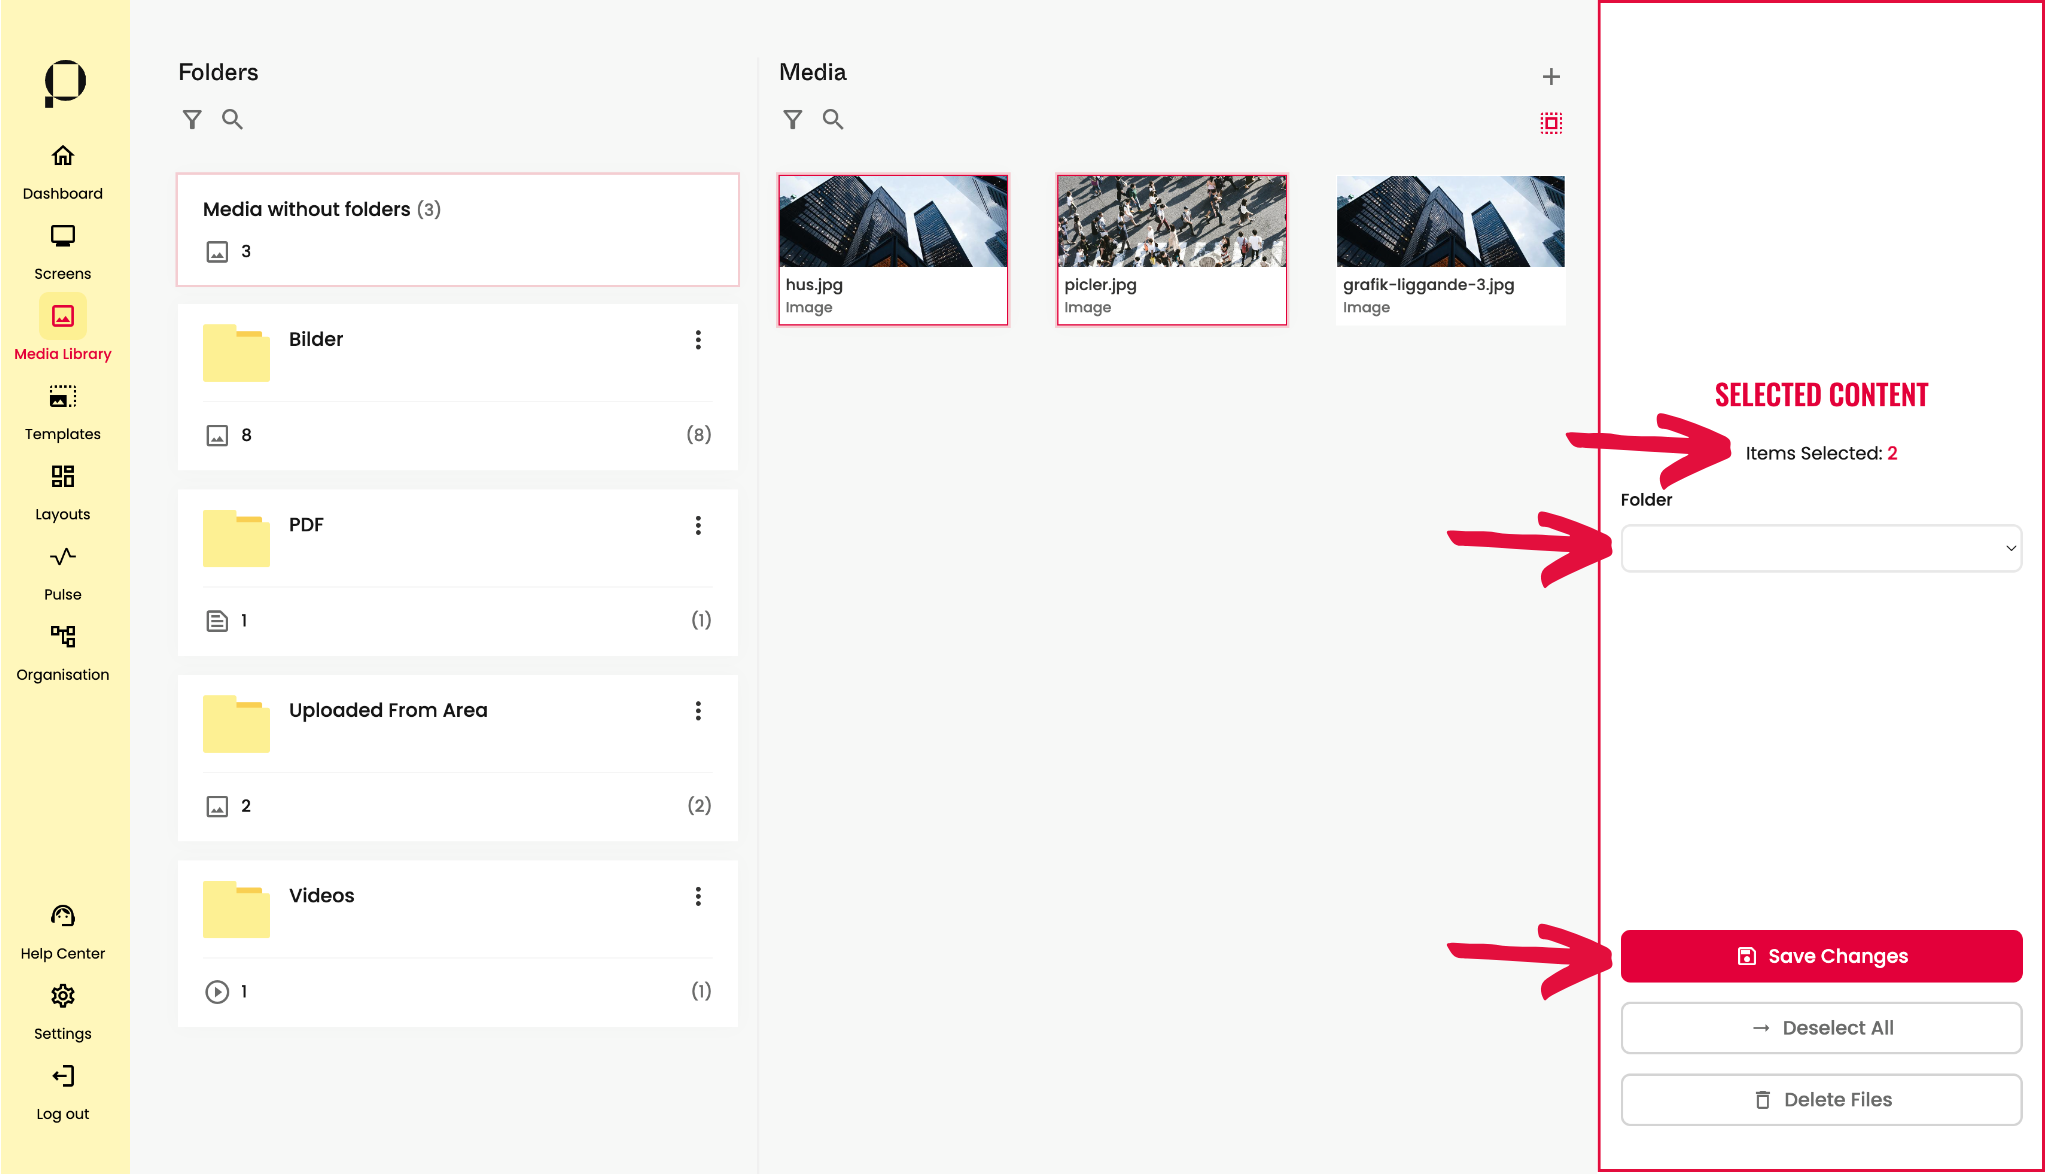Screen dimensions: 2048x1174
Task: Deselect the hus.jpg image thumbnail
Action: tap(893, 249)
